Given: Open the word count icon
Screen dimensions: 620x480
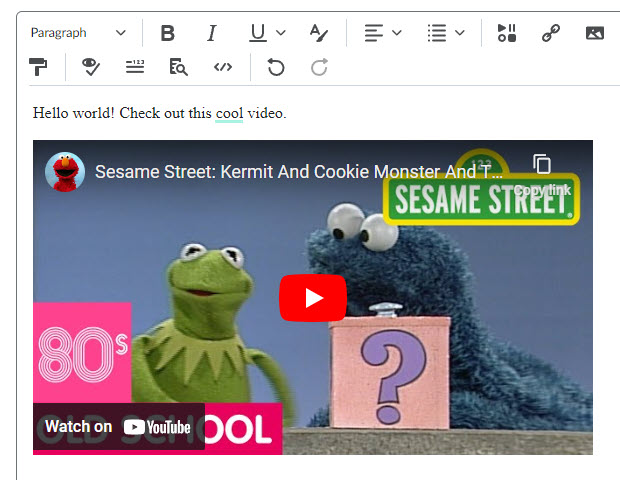Looking at the screenshot, I should [135, 67].
